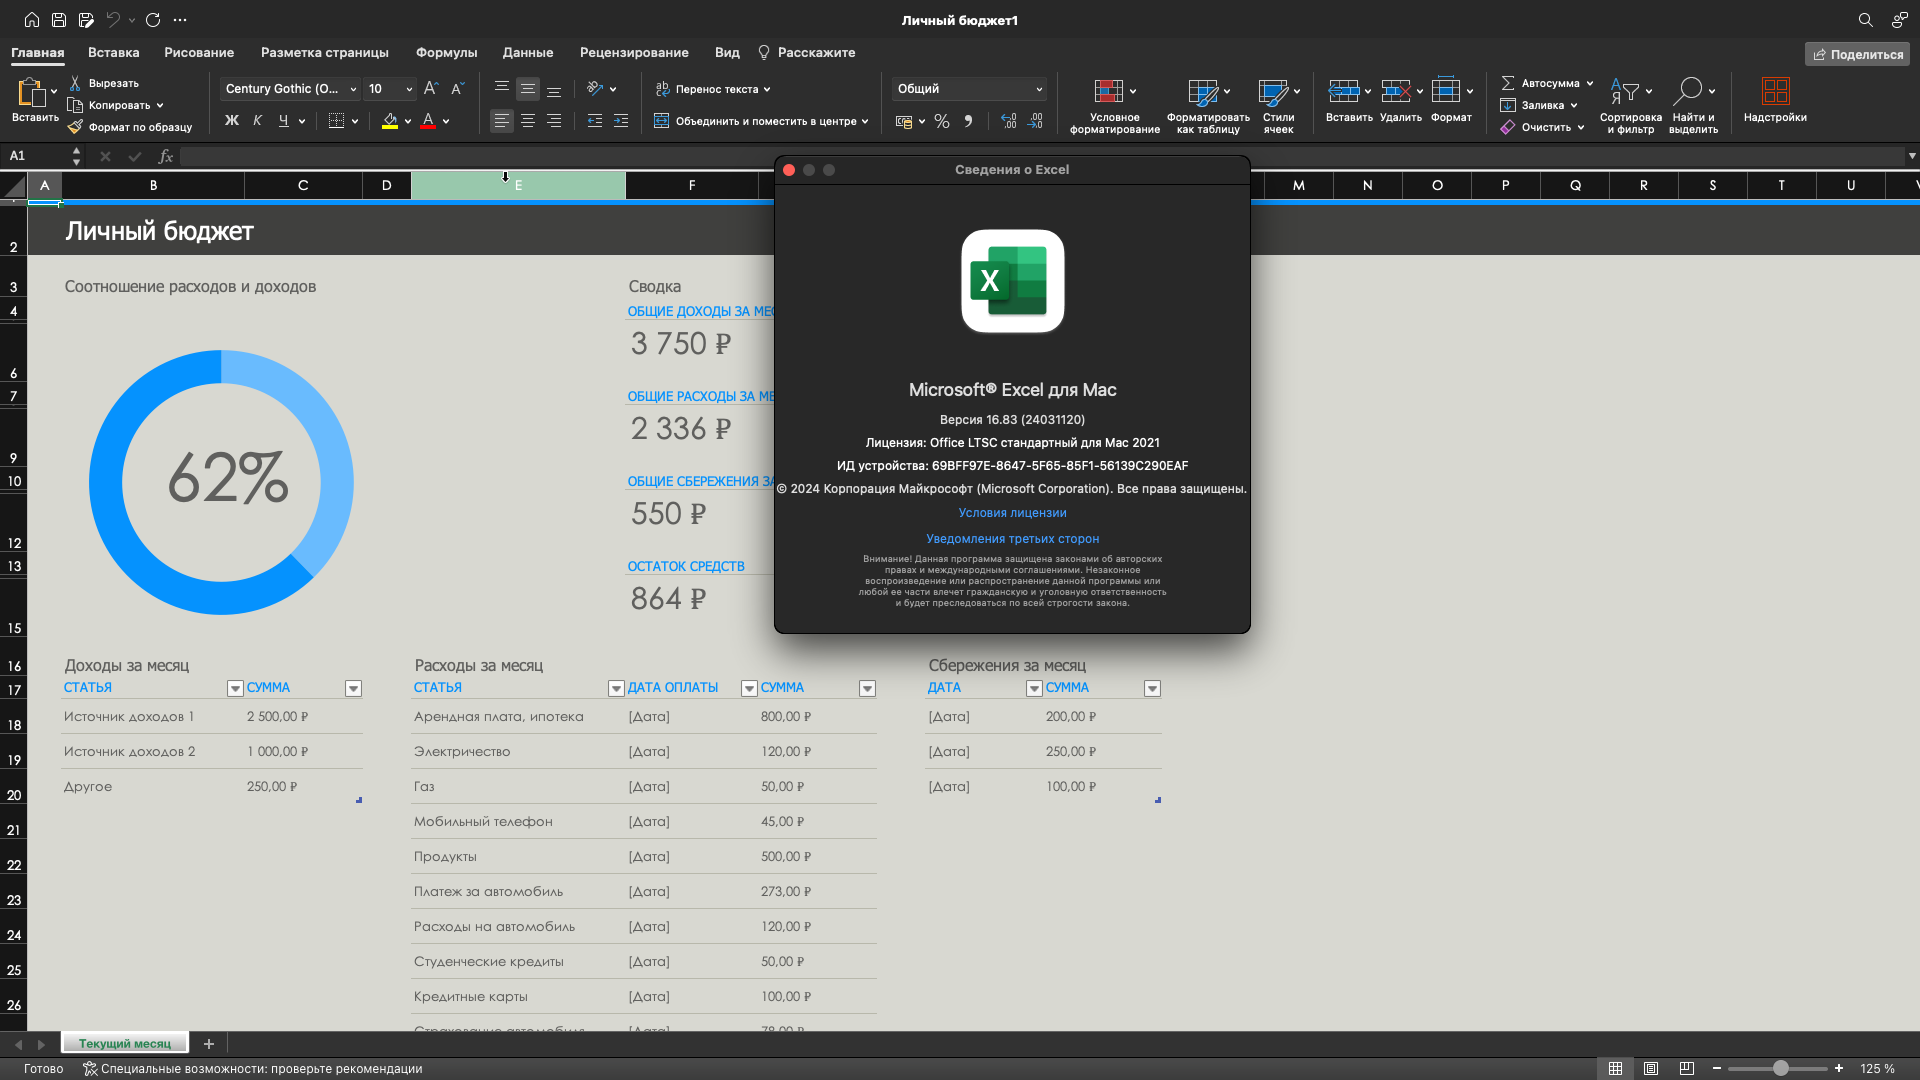1920x1080 pixels.
Task: Open the СУММА column filter dropdown
Action: (x=353, y=688)
